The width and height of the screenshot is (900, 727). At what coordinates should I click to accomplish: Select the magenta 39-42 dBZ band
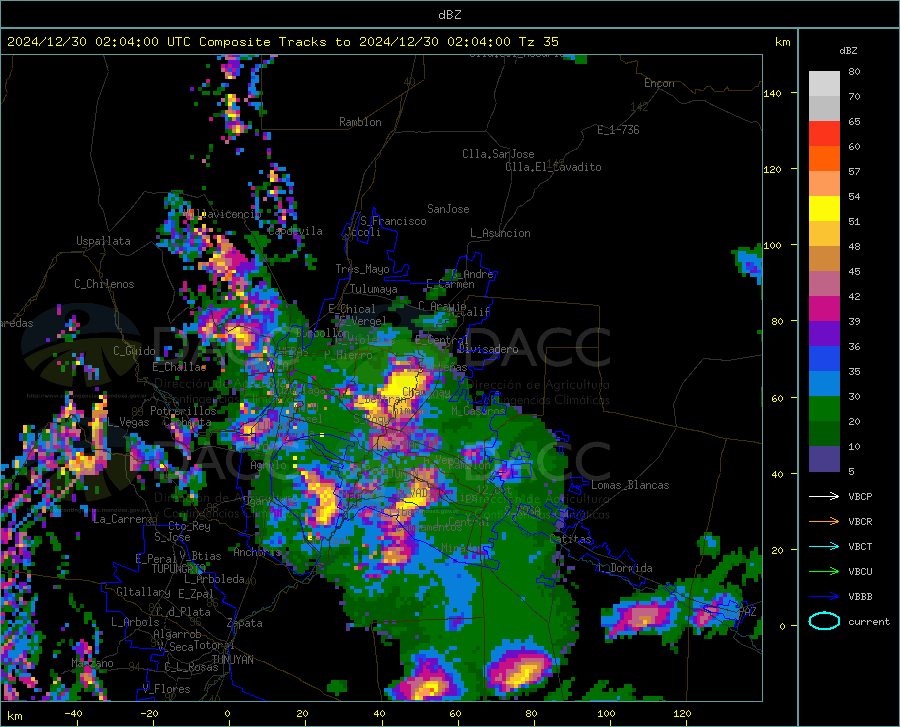824,309
